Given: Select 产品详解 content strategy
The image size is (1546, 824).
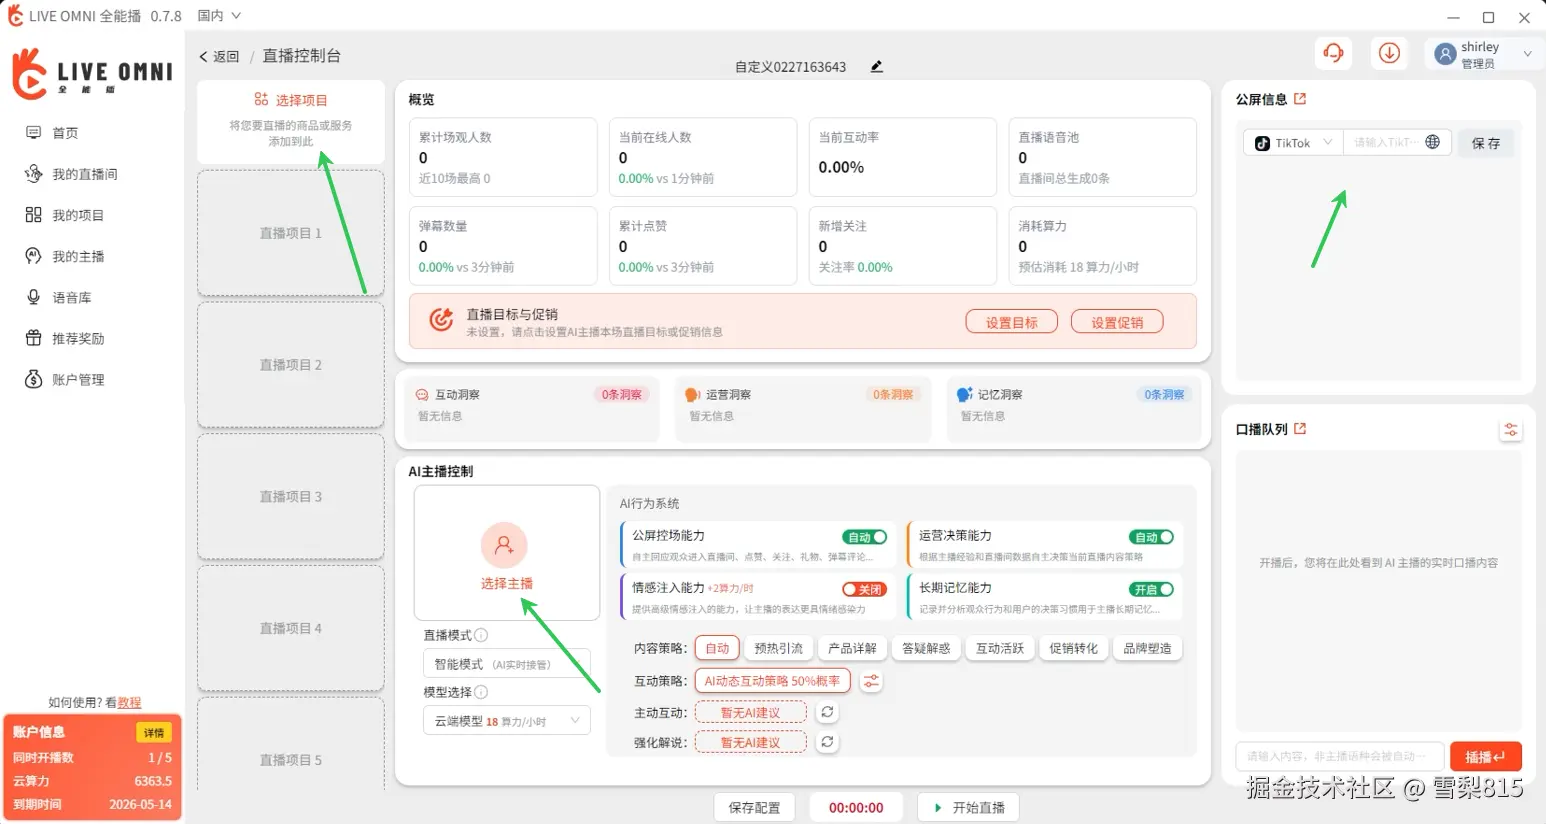Looking at the screenshot, I should [853, 648].
